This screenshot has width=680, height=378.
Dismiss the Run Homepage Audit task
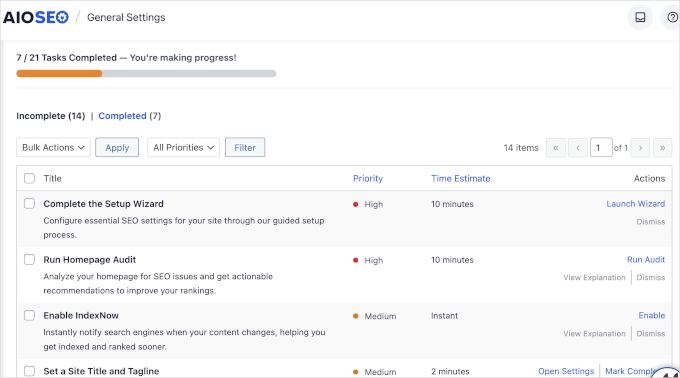[651, 277]
